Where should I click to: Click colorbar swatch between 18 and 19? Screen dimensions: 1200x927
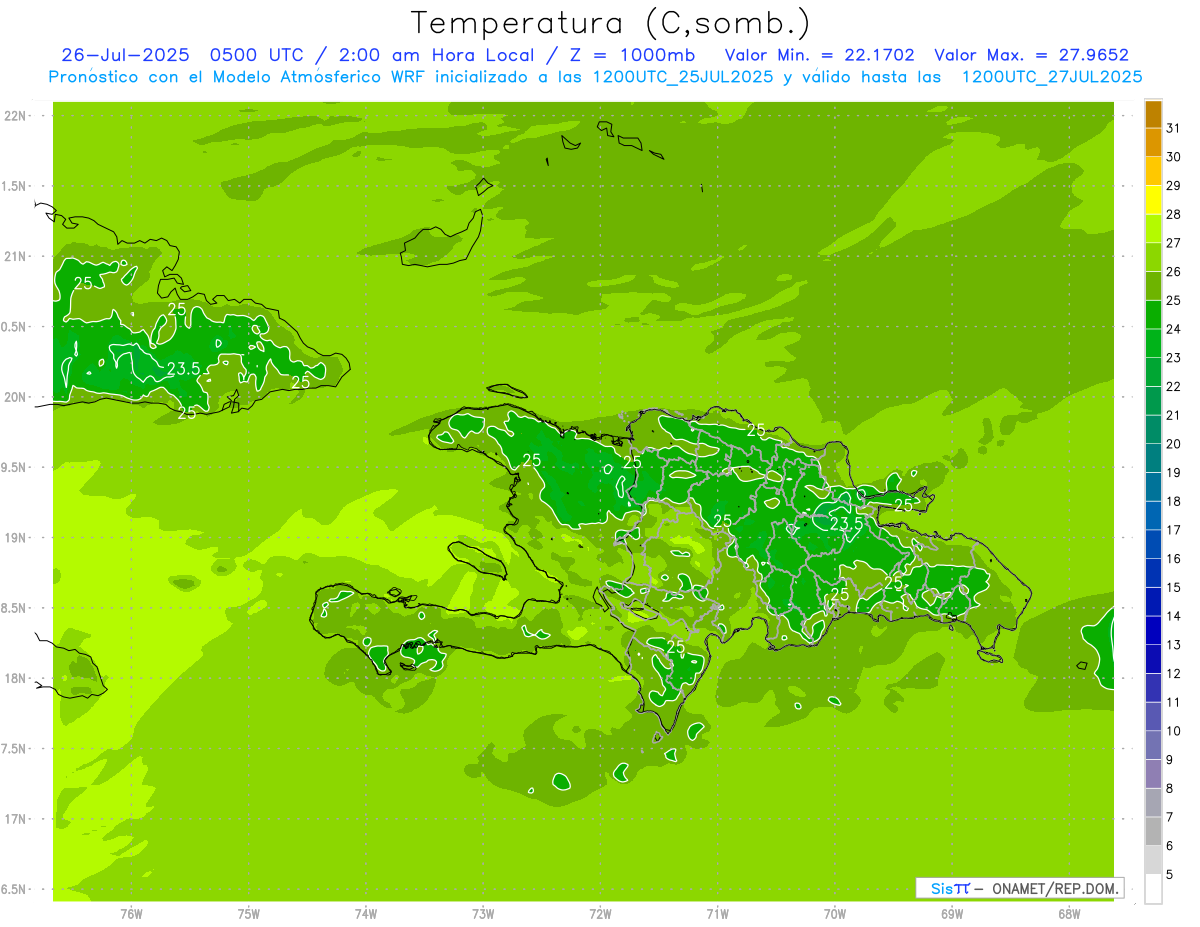[x=1153, y=487]
